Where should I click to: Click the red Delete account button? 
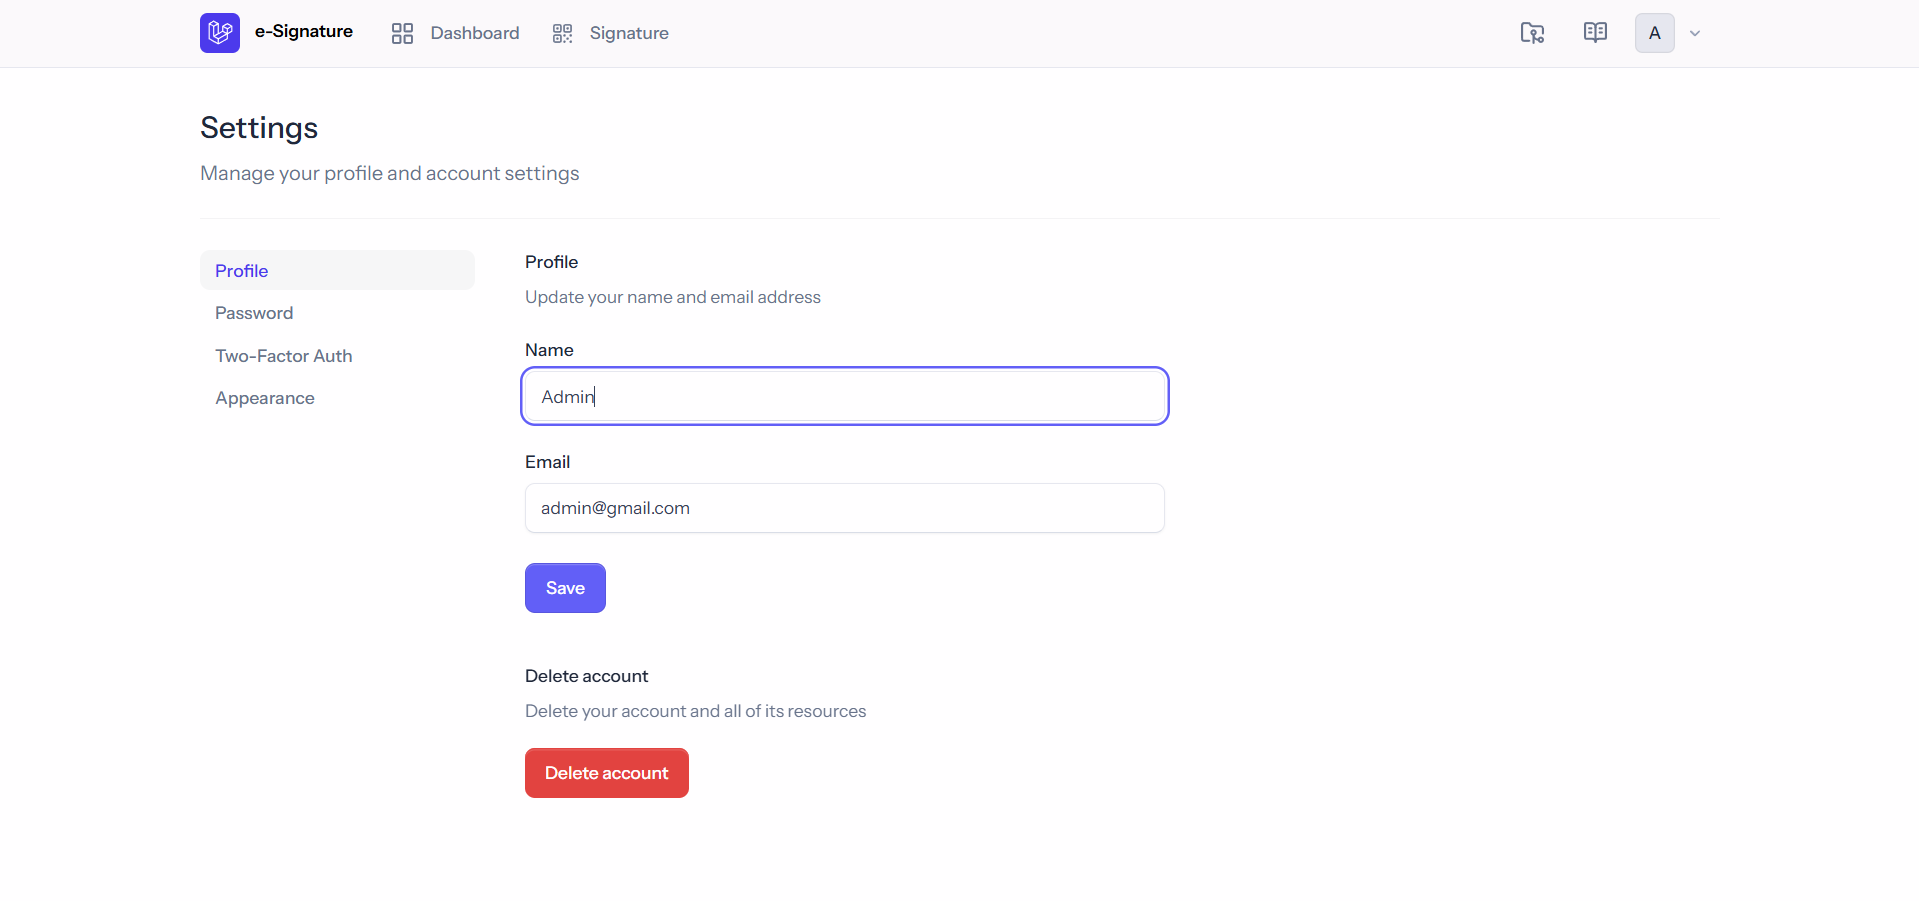coord(606,773)
